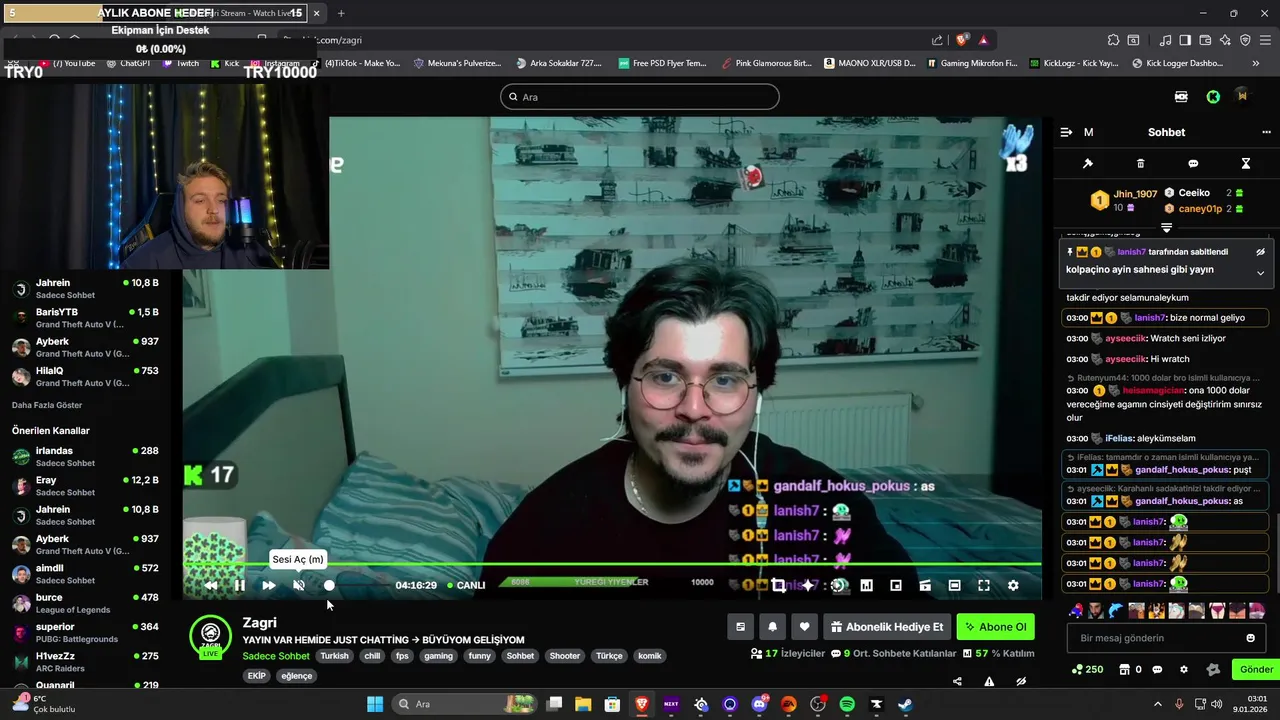This screenshot has width=1280, height=720.
Task: Show hidden system tray icons
Action: 1158,704
